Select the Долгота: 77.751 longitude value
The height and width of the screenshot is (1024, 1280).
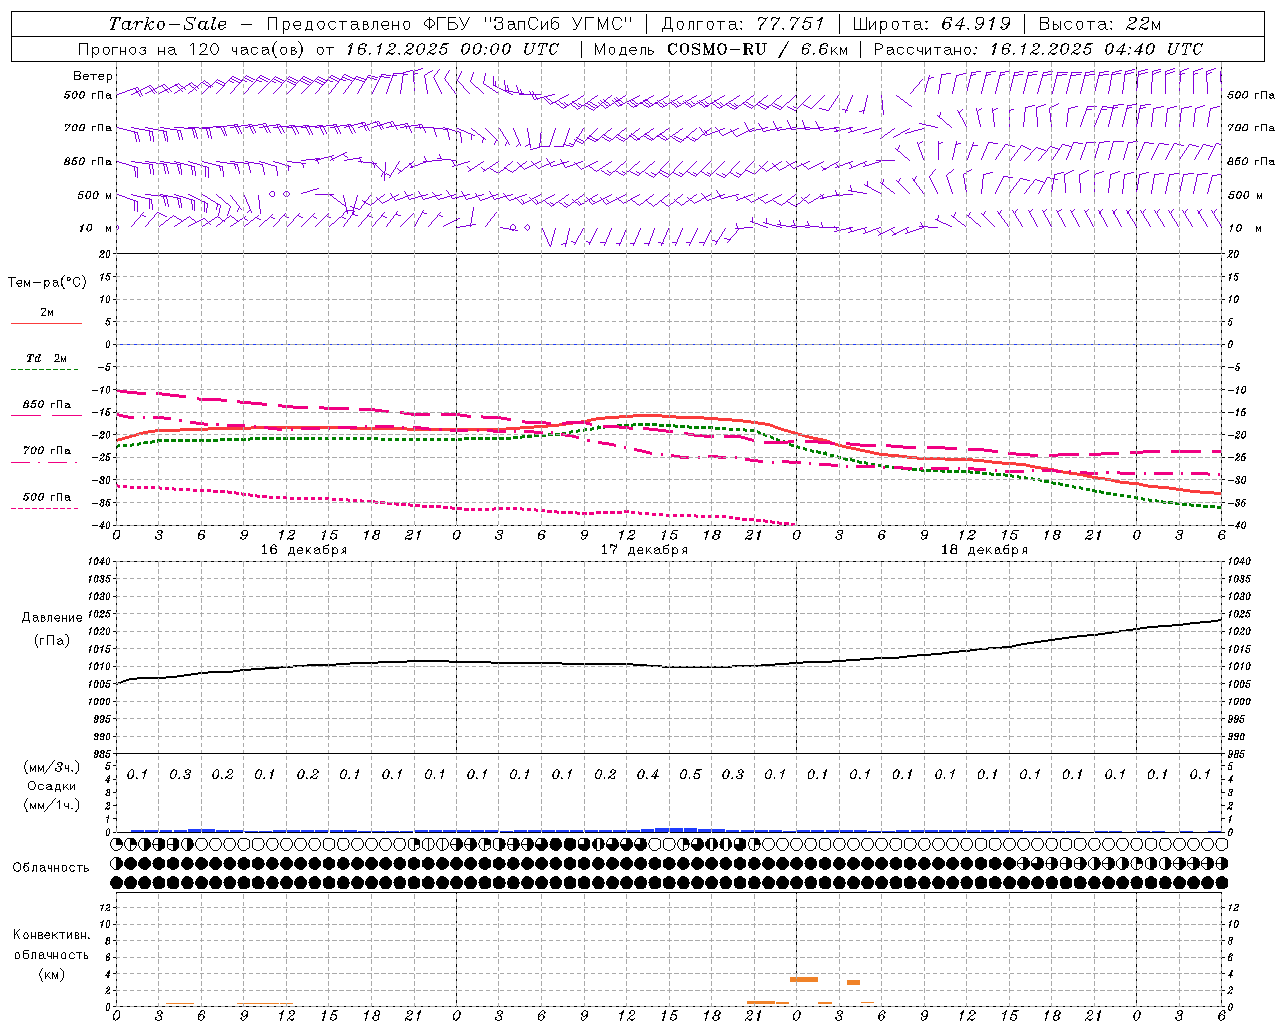click(743, 24)
